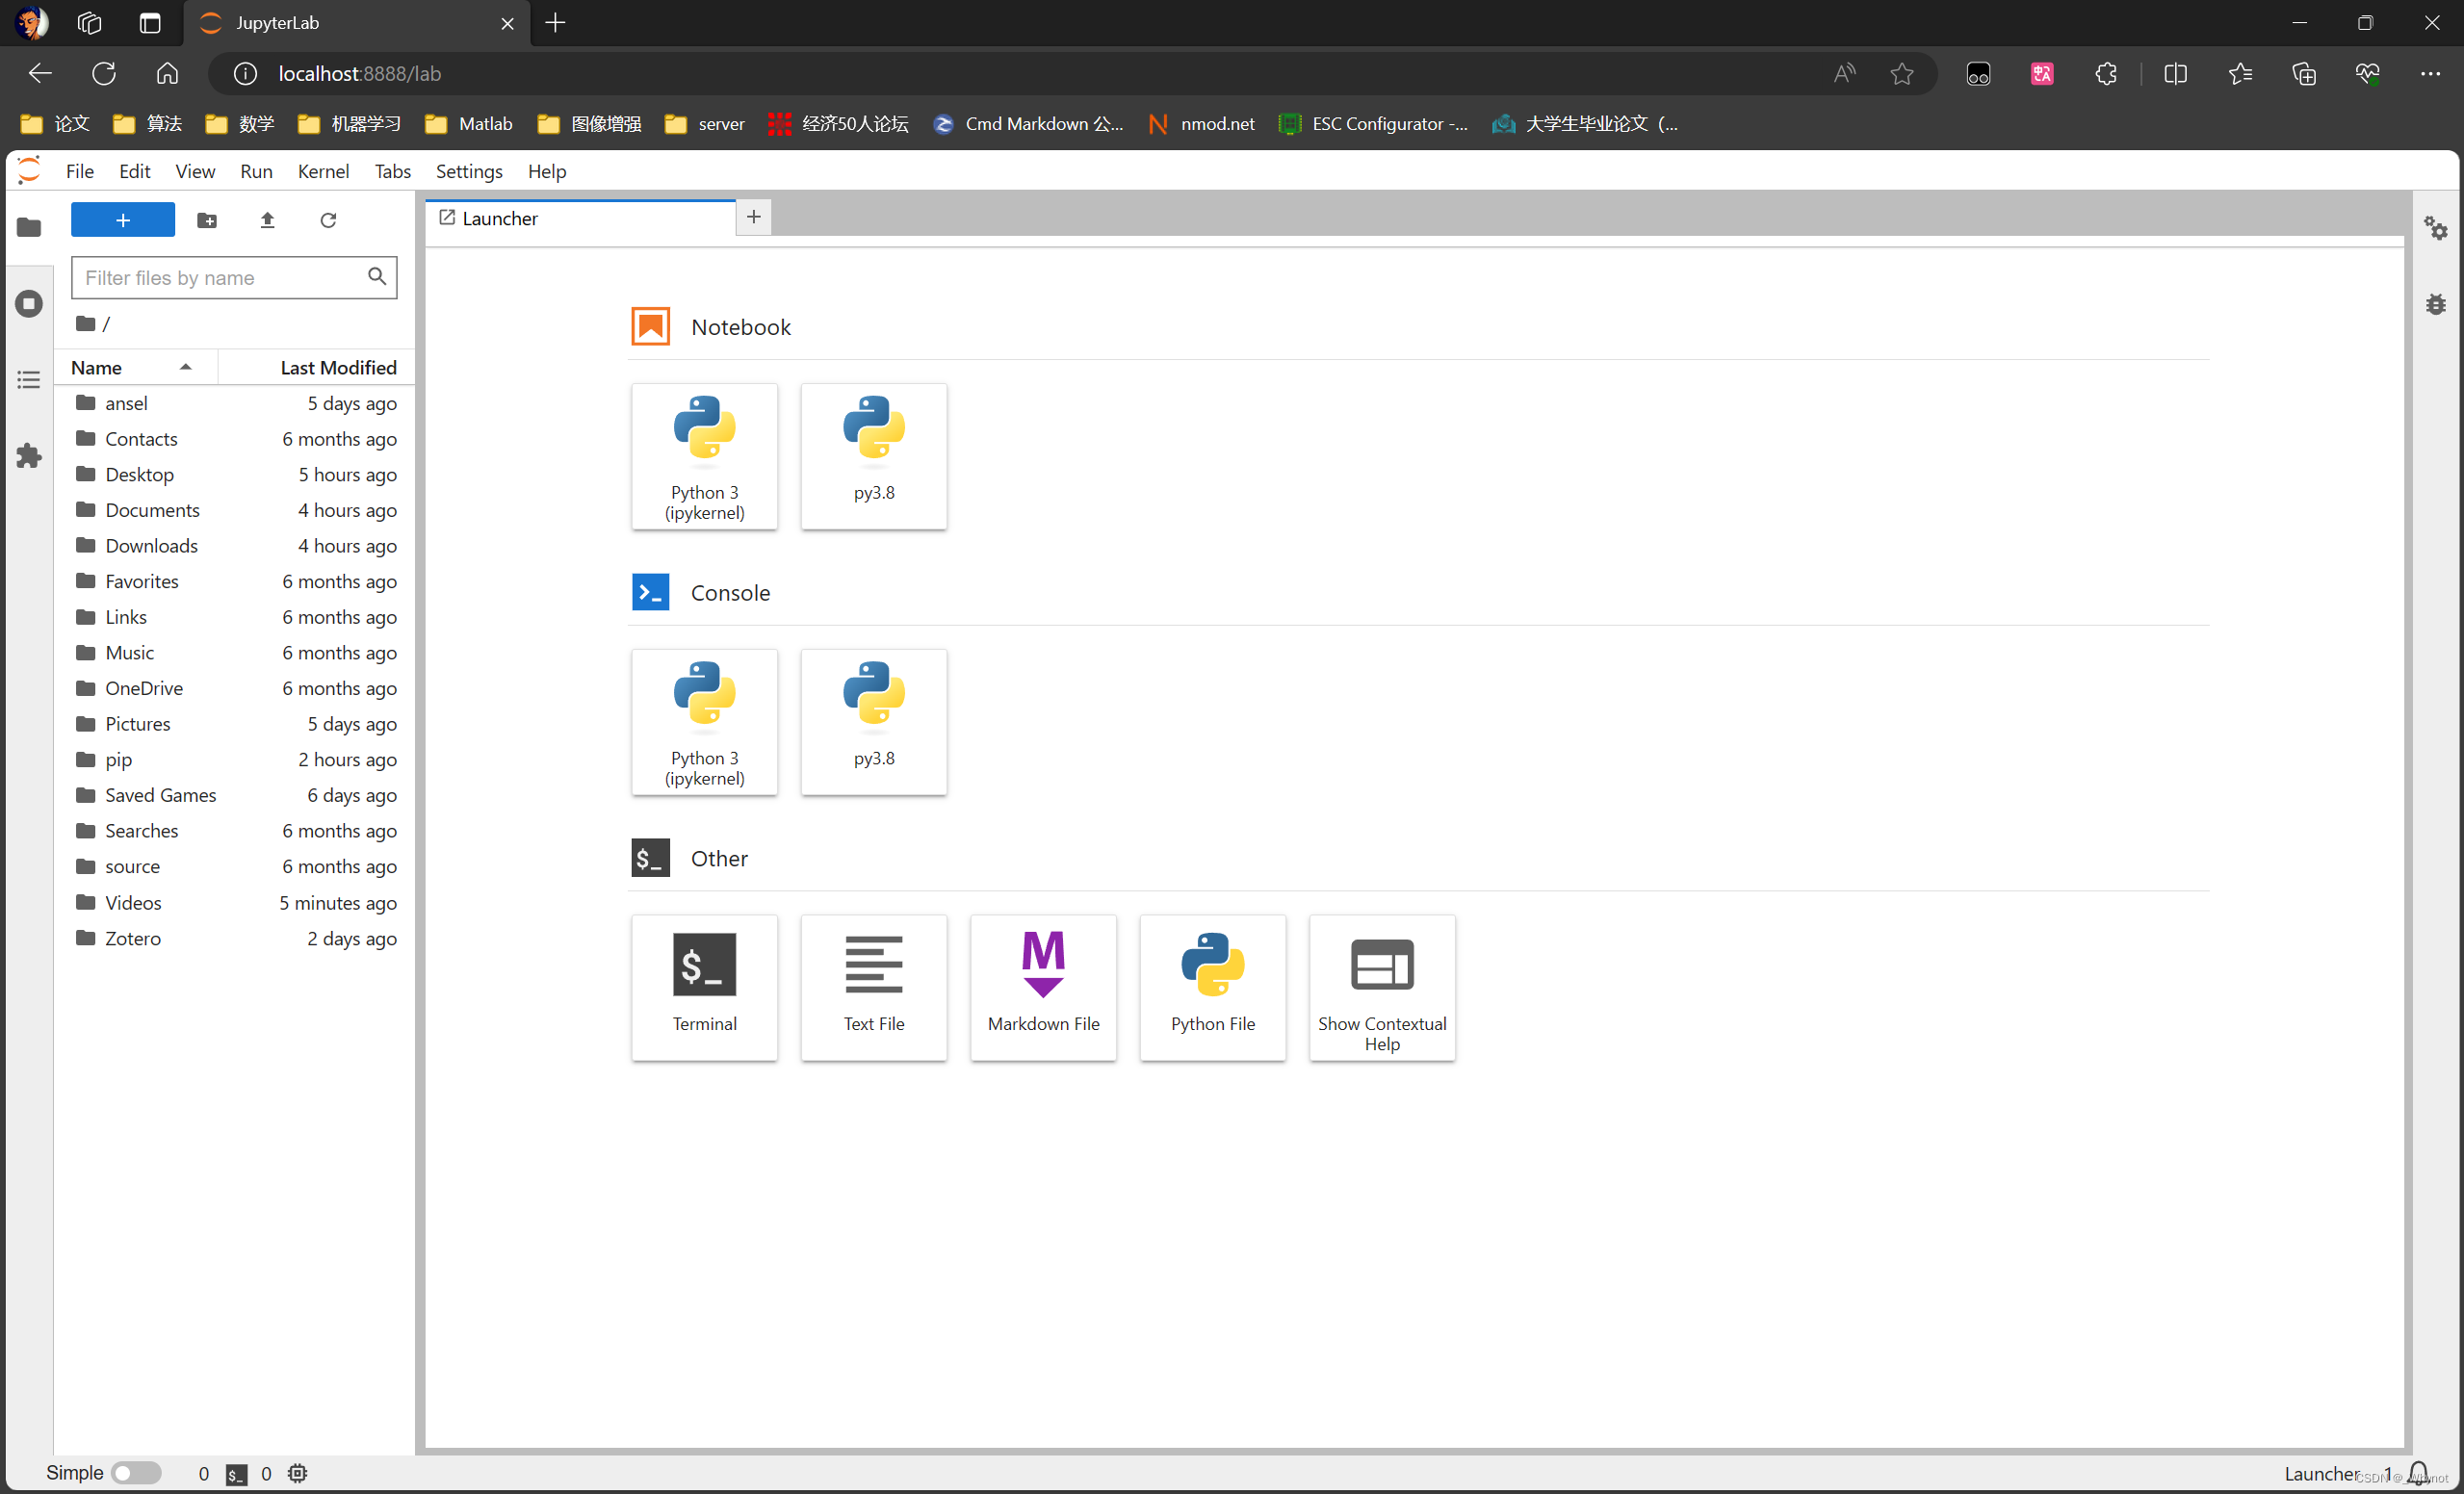Open the Extension Manager puzzle icon
The height and width of the screenshot is (1494, 2464).
[29, 456]
